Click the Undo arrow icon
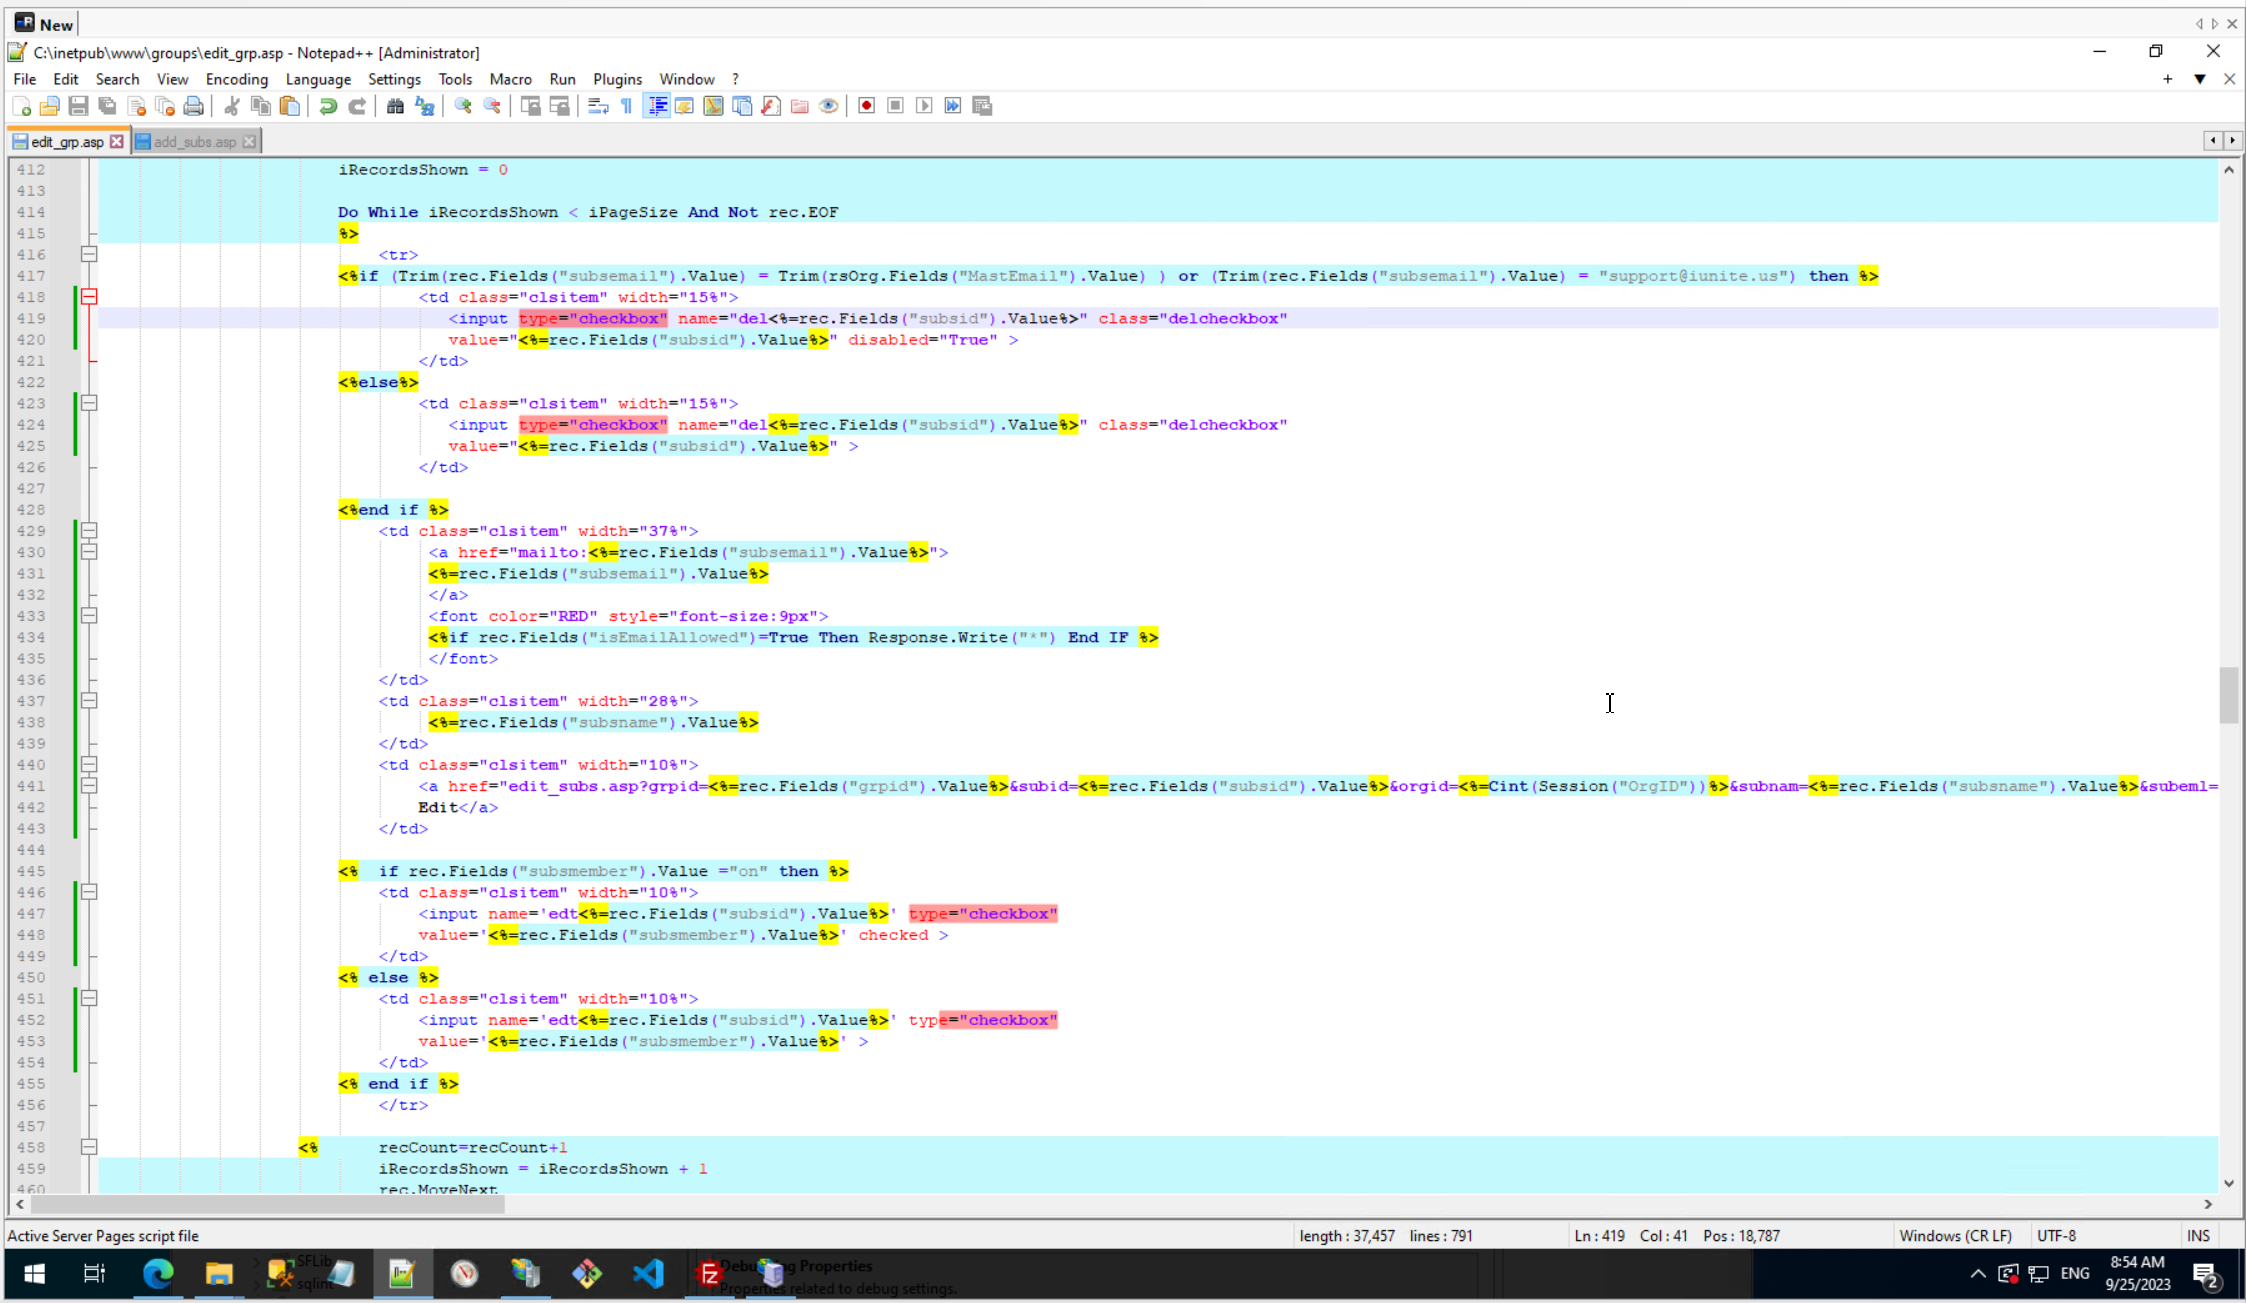 click(x=328, y=106)
